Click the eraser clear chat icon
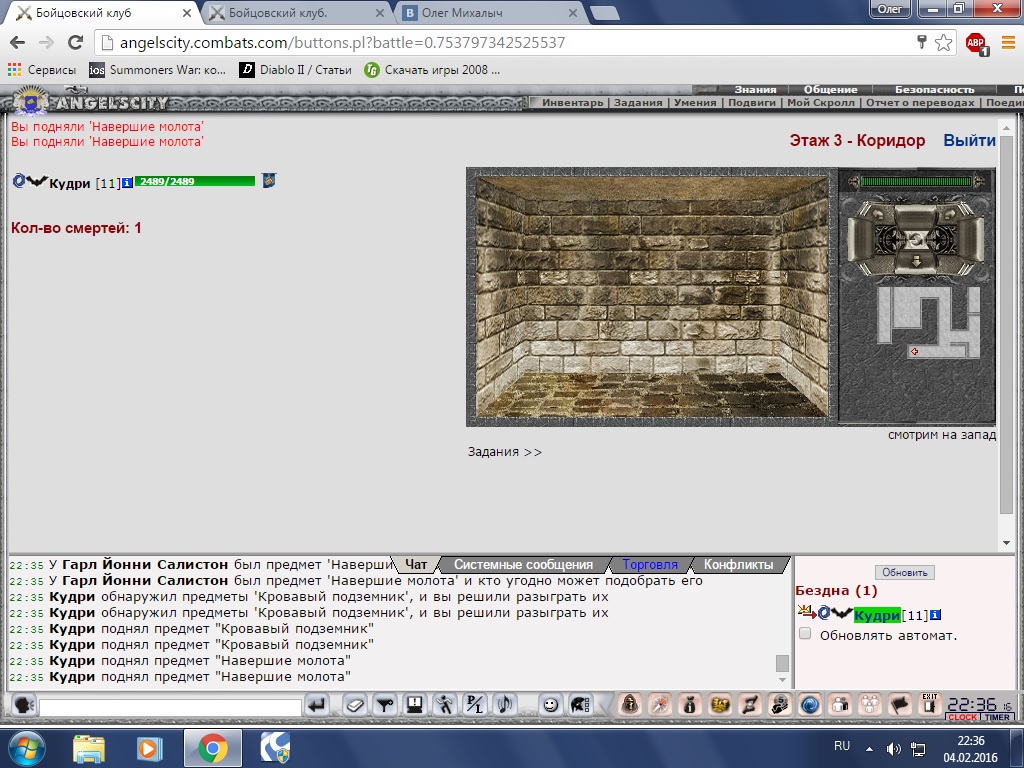 (x=355, y=705)
